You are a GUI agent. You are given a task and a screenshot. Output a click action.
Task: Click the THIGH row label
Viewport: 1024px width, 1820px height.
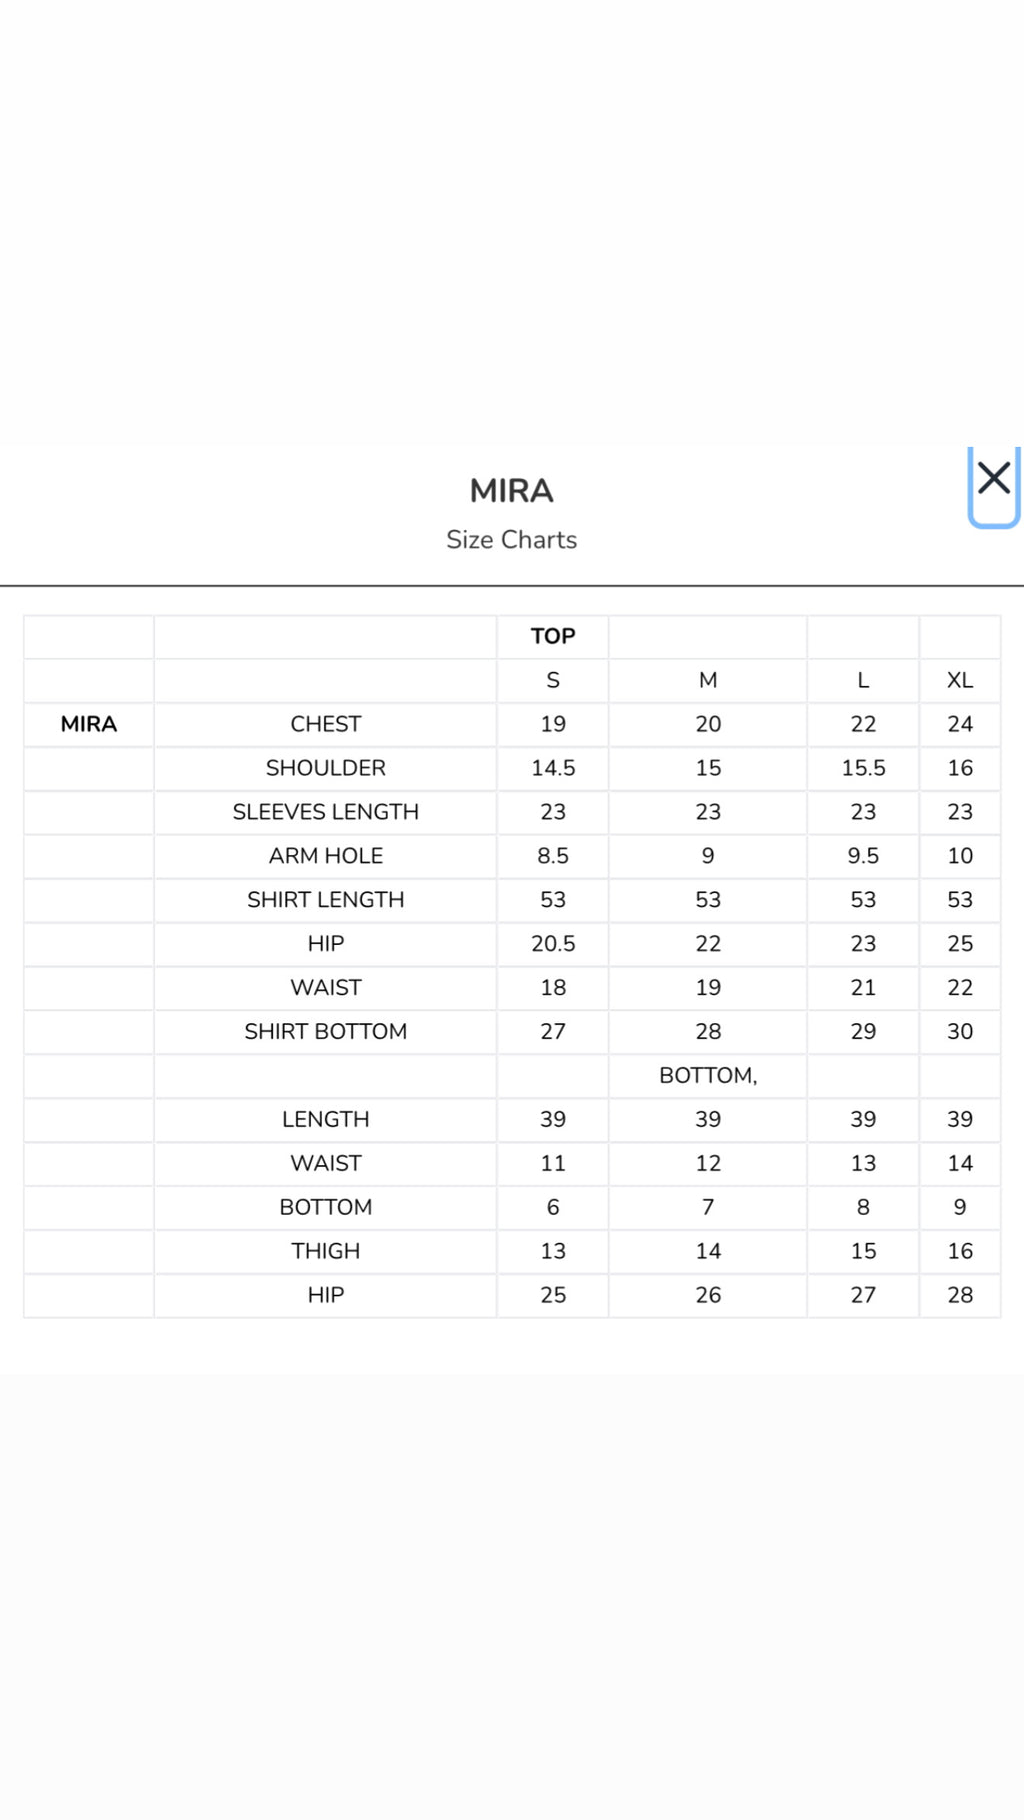pos(326,1251)
